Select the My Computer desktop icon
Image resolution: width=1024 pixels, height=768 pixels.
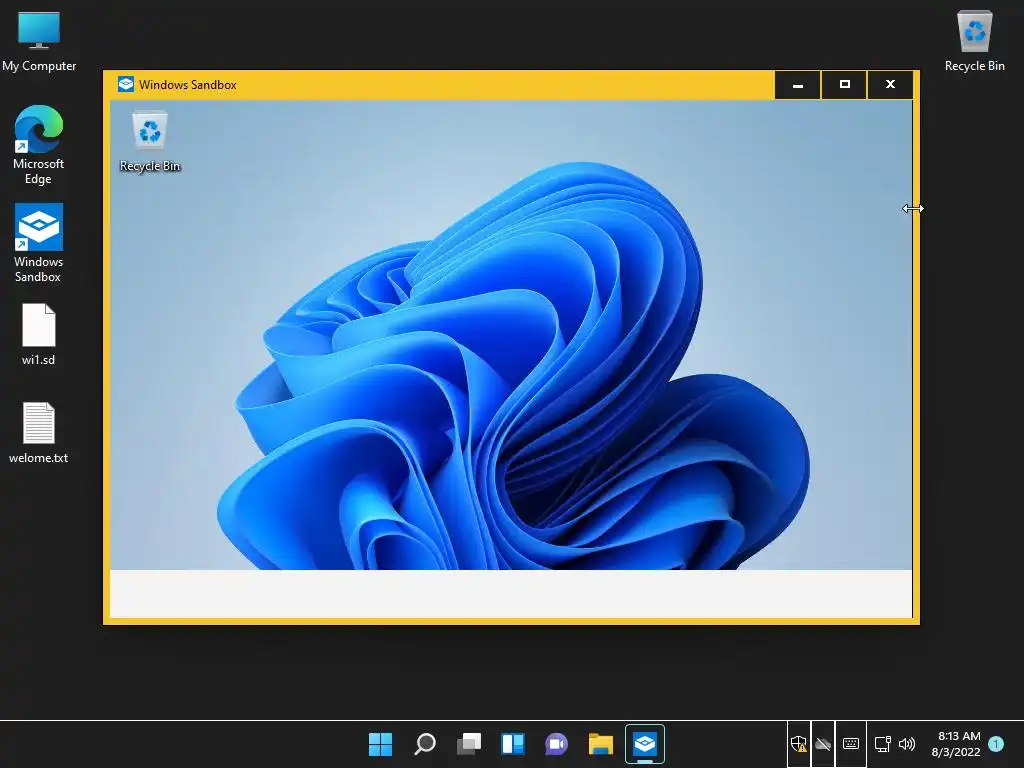tap(39, 40)
